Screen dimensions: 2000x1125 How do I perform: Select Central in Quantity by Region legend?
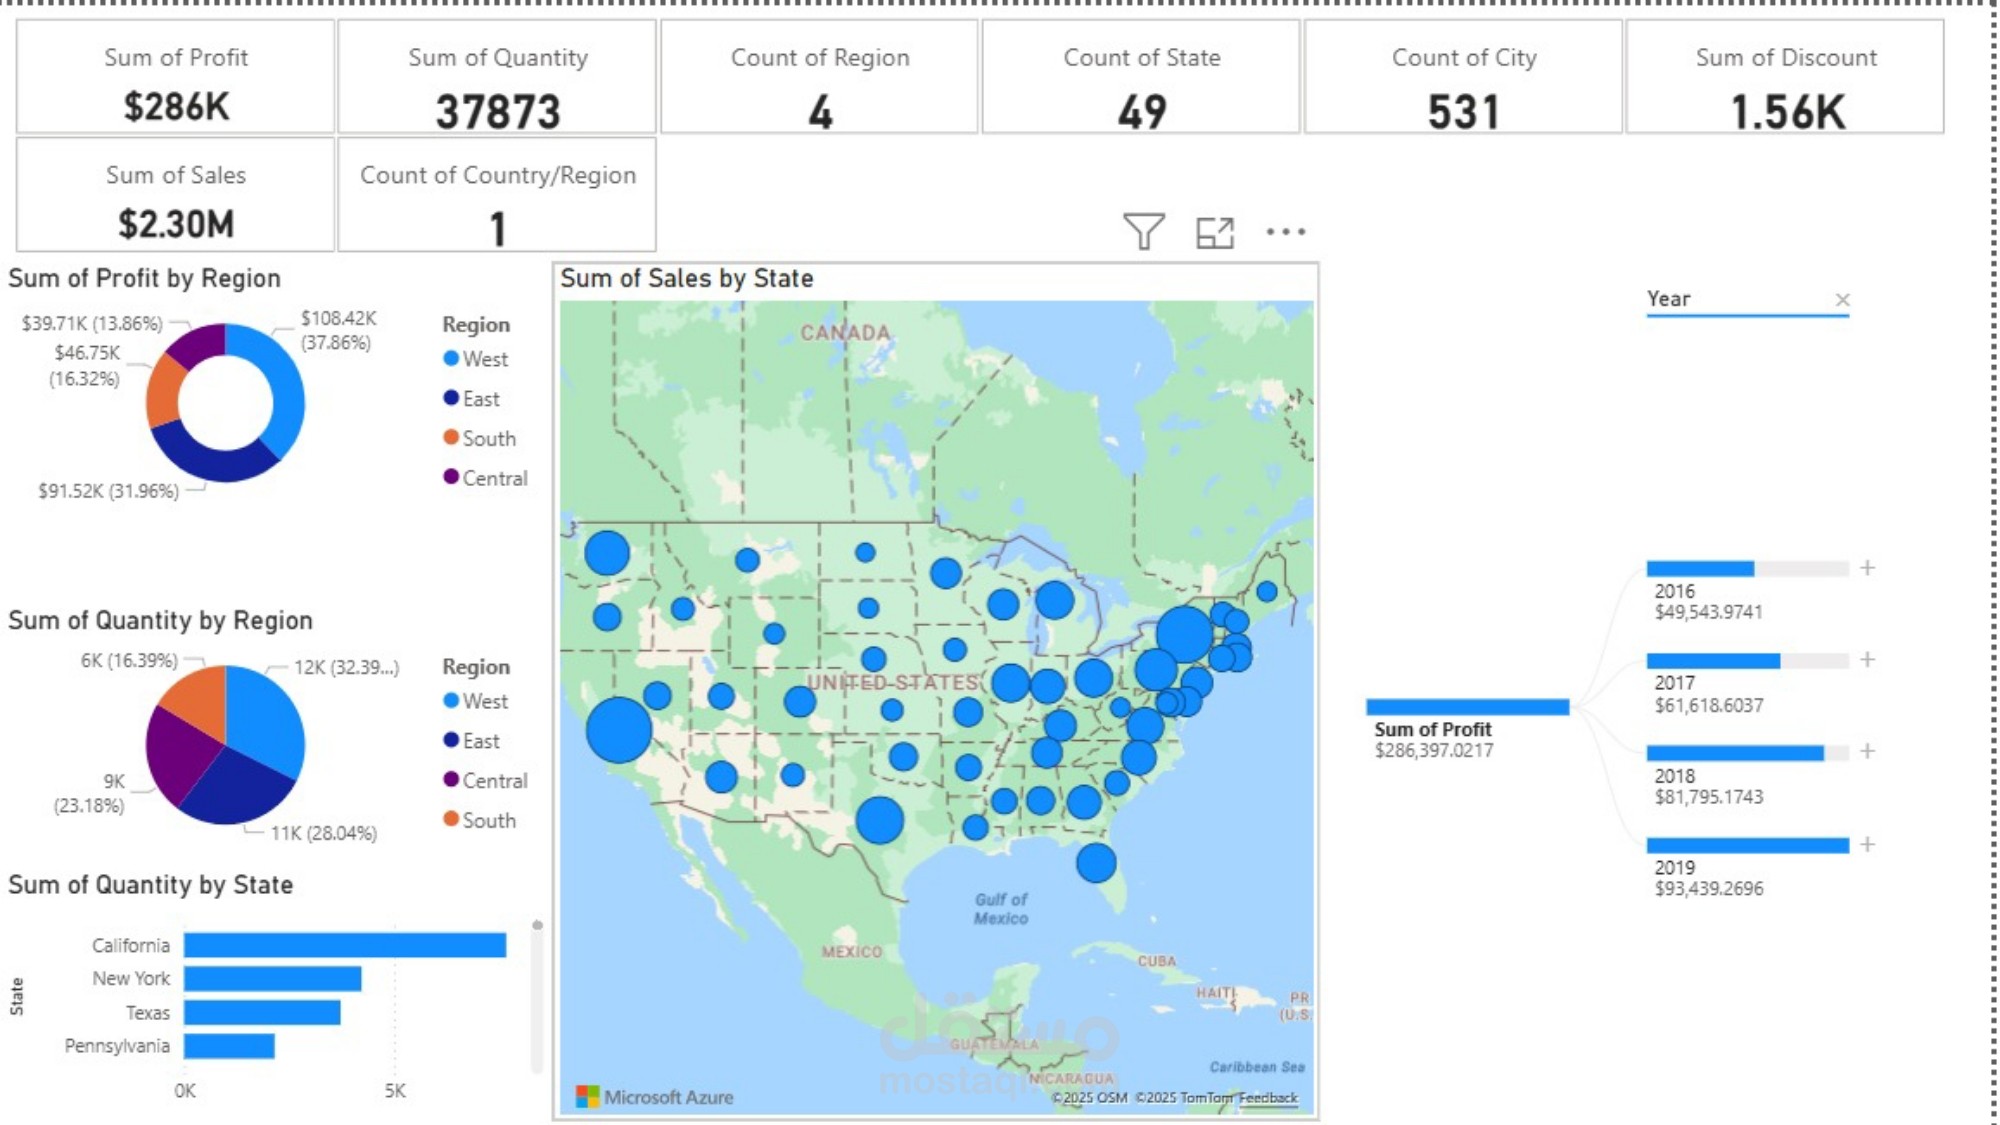click(x=485, y=780)
